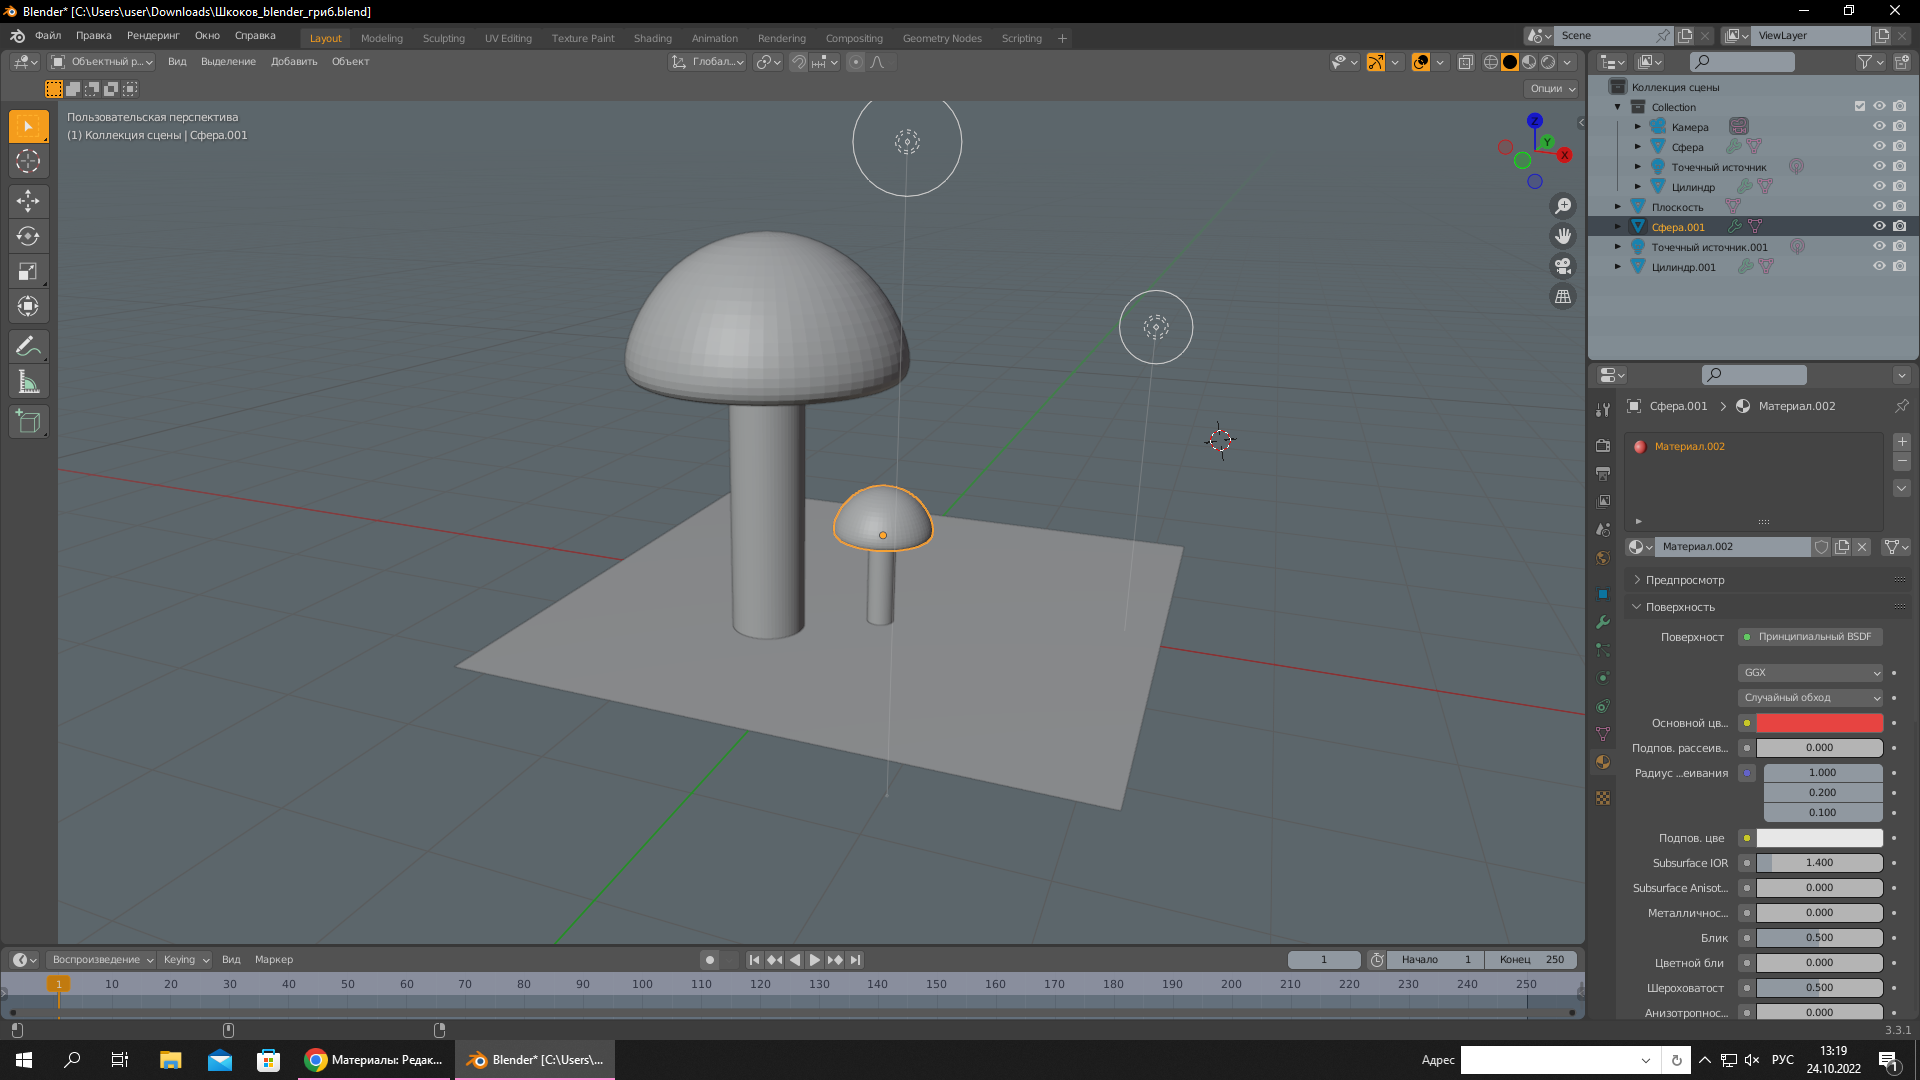Switch perspective/orthographic grid icon

coord(1562,296)
